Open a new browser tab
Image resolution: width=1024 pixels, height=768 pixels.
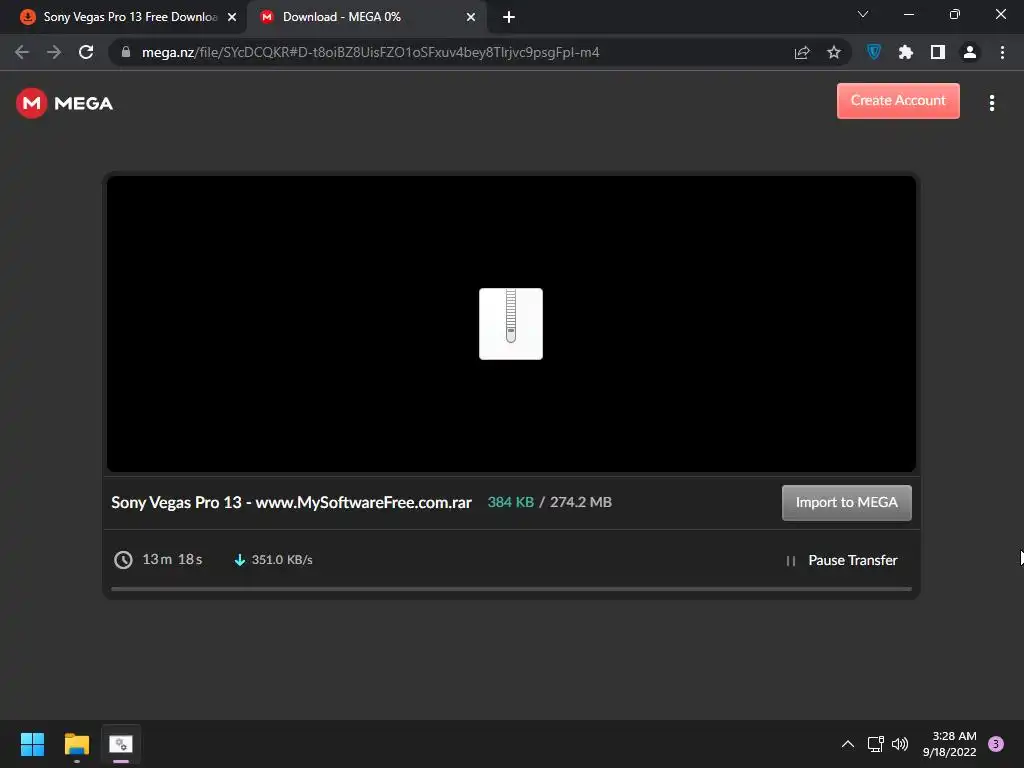[x=509, y=17]
